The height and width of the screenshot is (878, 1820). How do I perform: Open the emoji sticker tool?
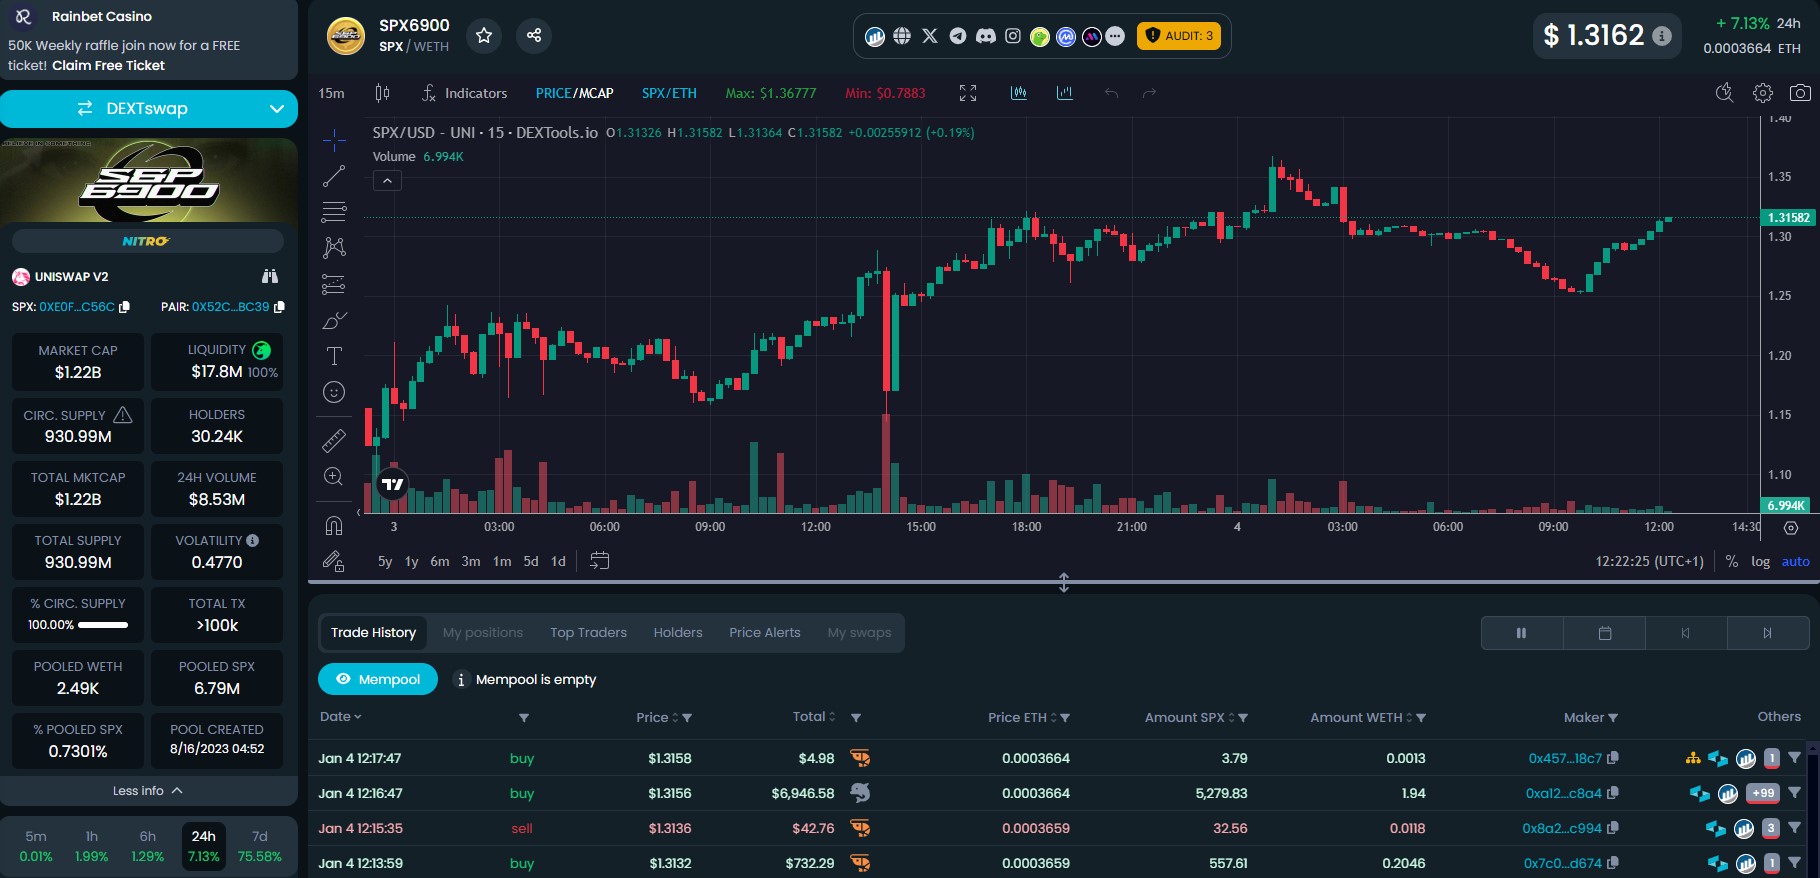[x=334, y=392]
